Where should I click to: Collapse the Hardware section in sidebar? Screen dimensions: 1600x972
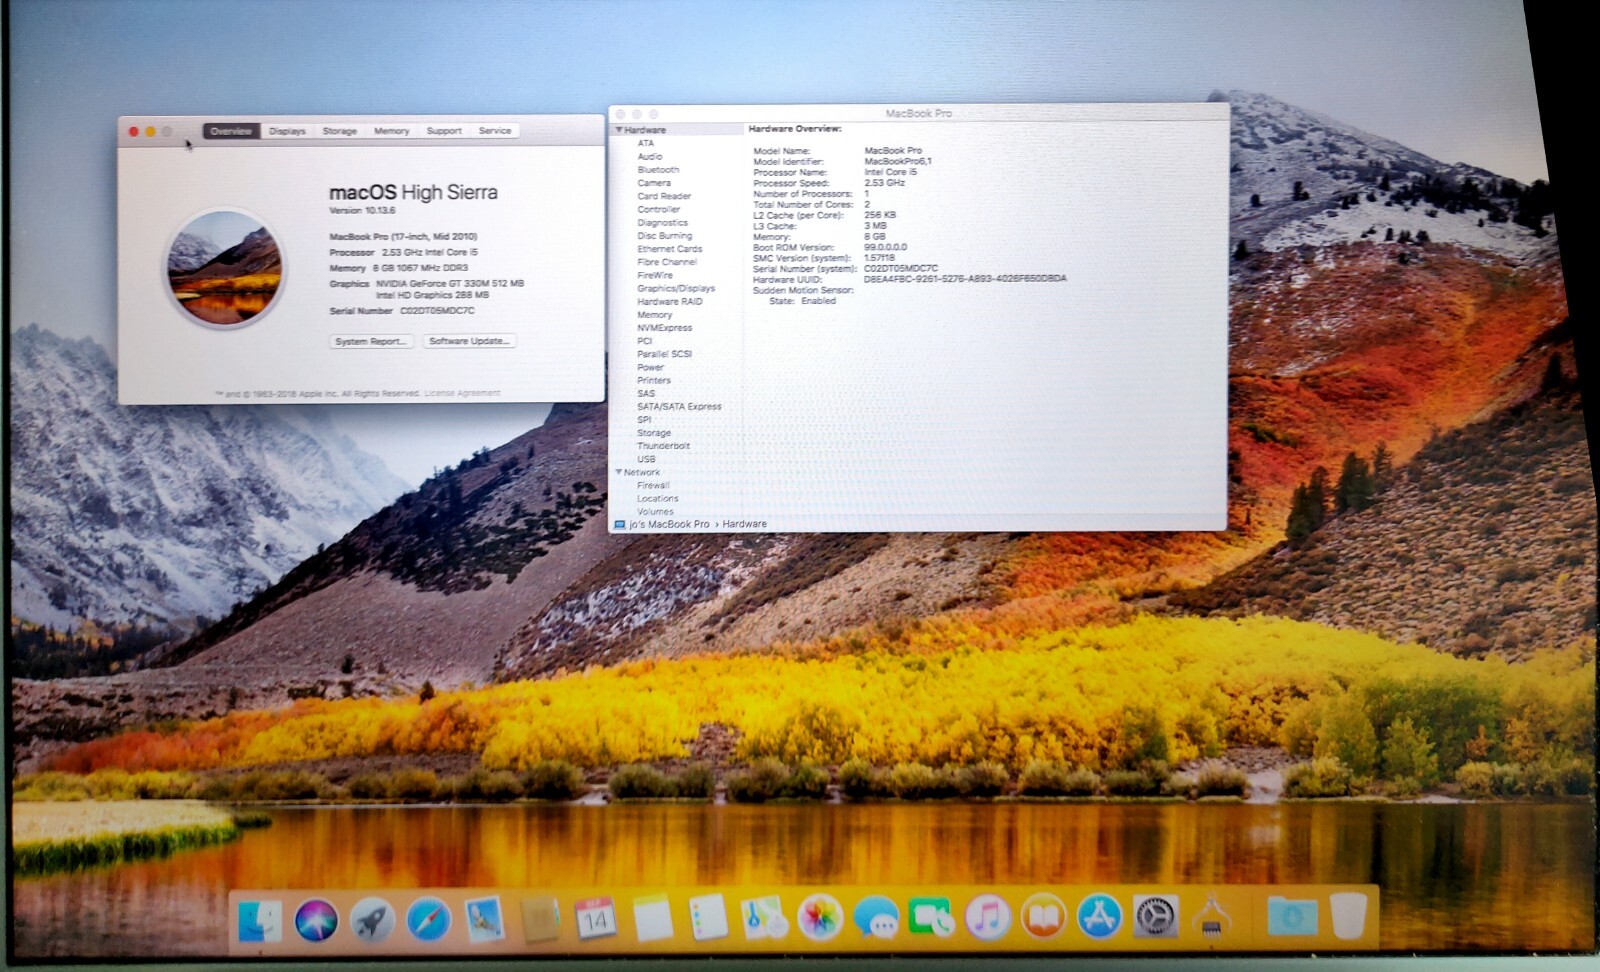pyautogui.click(x=620, y=130)
